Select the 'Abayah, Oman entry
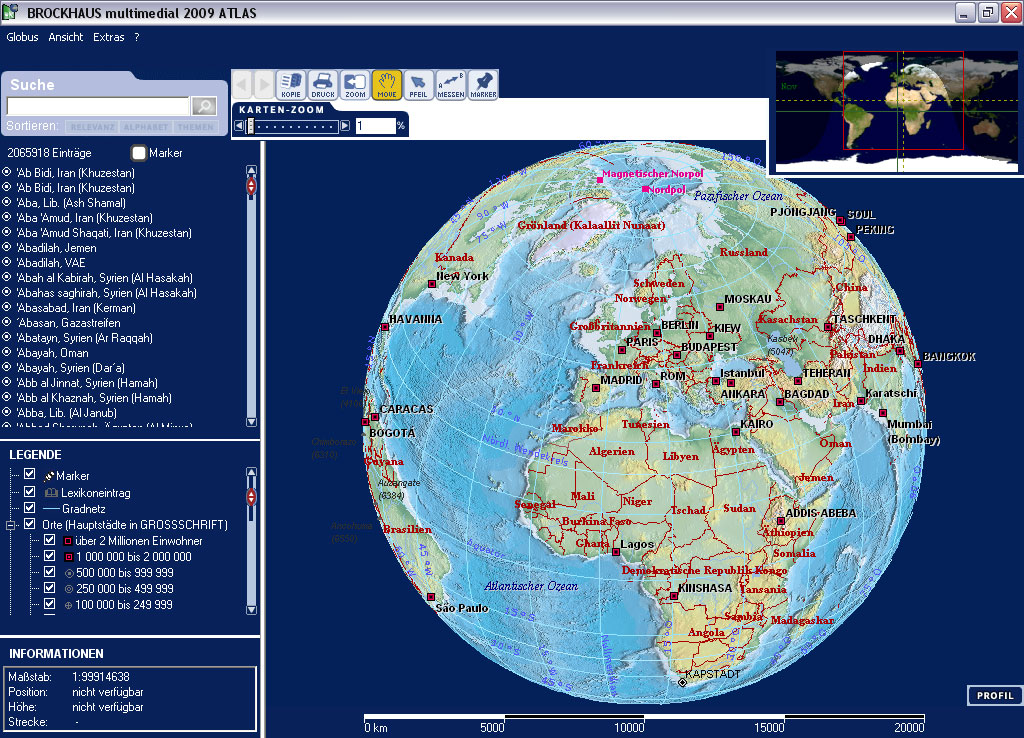Viewport: 1024px width, 738px height. pos(52,353)
